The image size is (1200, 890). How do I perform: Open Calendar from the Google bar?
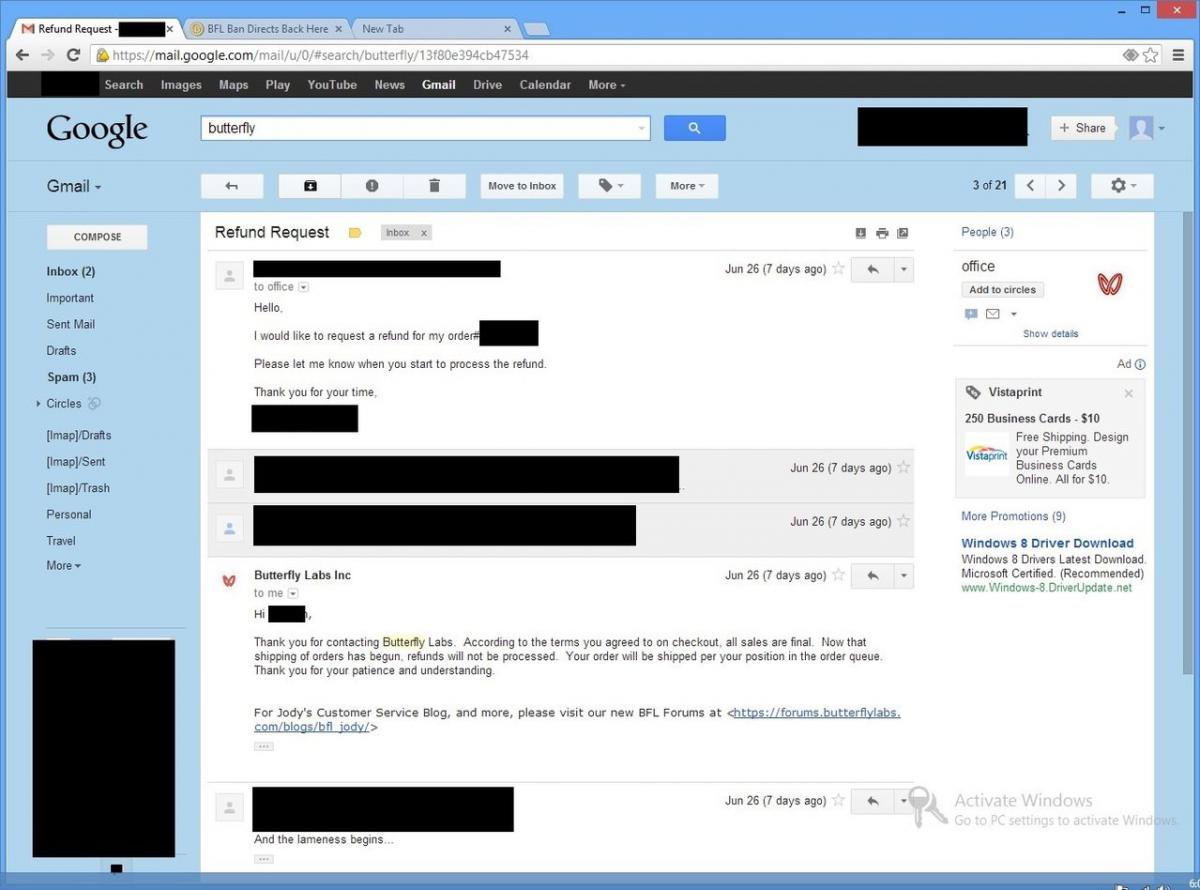545,85
